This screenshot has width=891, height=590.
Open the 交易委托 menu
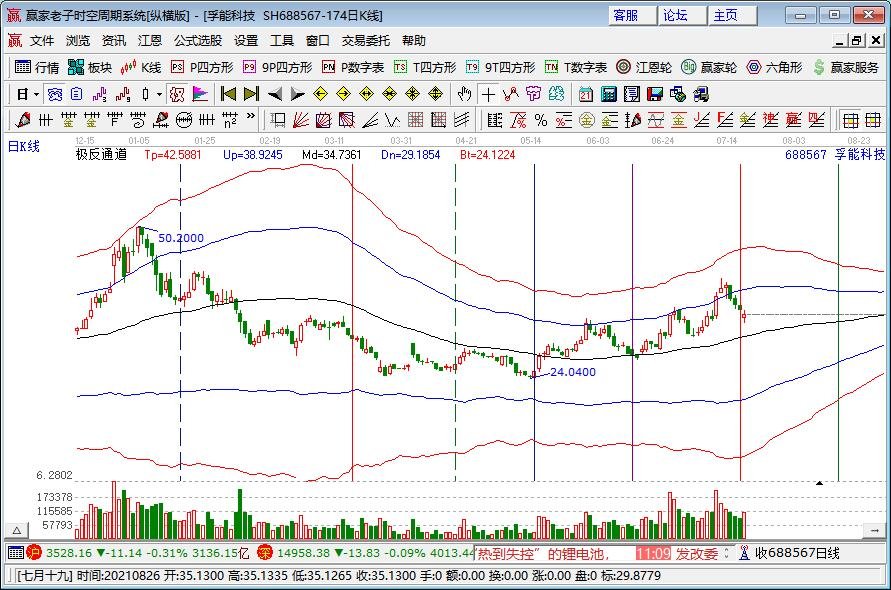tap(366, 41)
